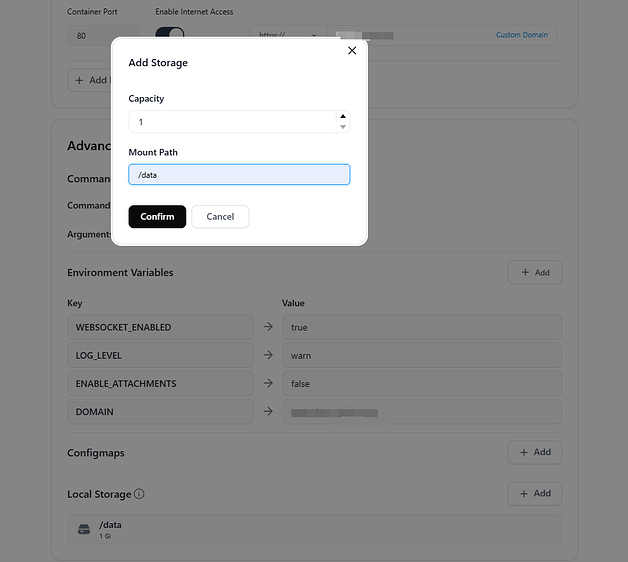Add a new environment variable
This screenshot has width=628, height=562.
click(534, 272)
